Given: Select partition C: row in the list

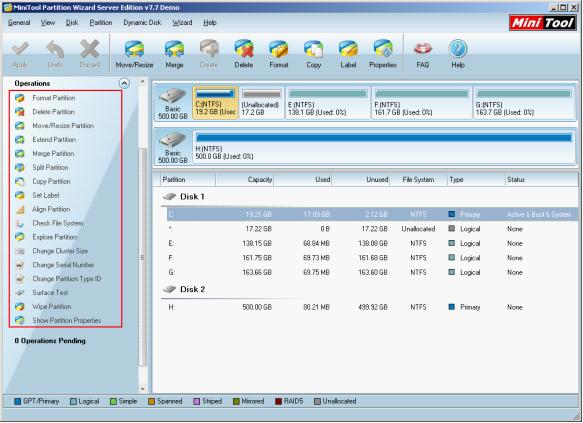Looking at the screenshot, I should coord(372,214).
